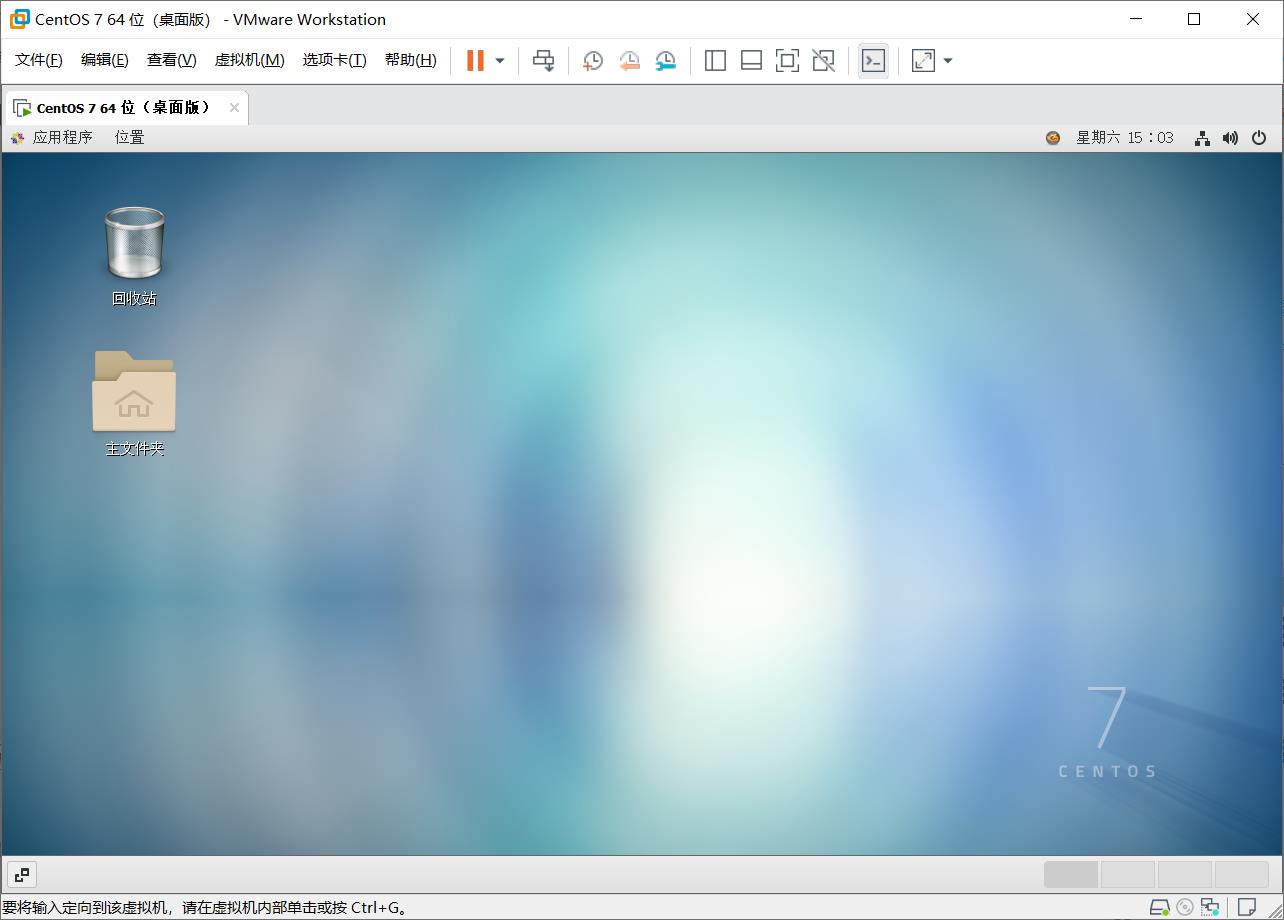Click the network adapter status icon in the status bar
The width and height of the screenshot is (1284, 920).
point(1210,908)
